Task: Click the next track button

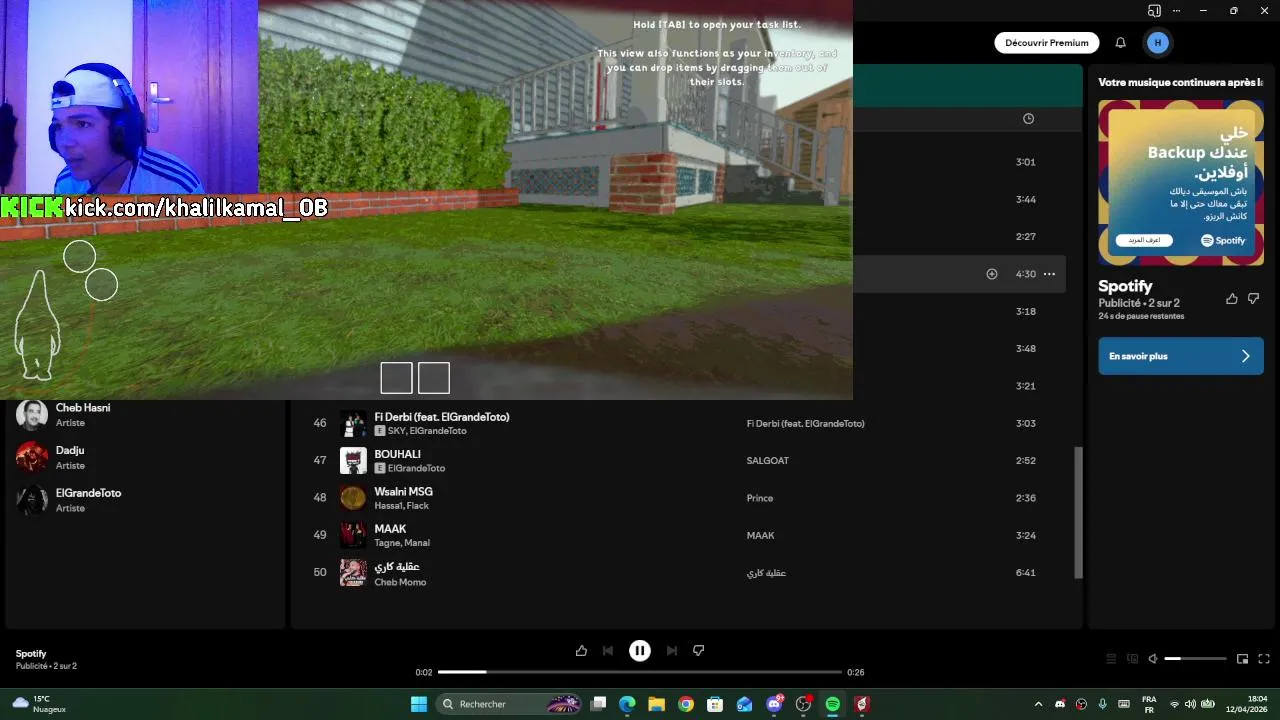Action: 672,650
